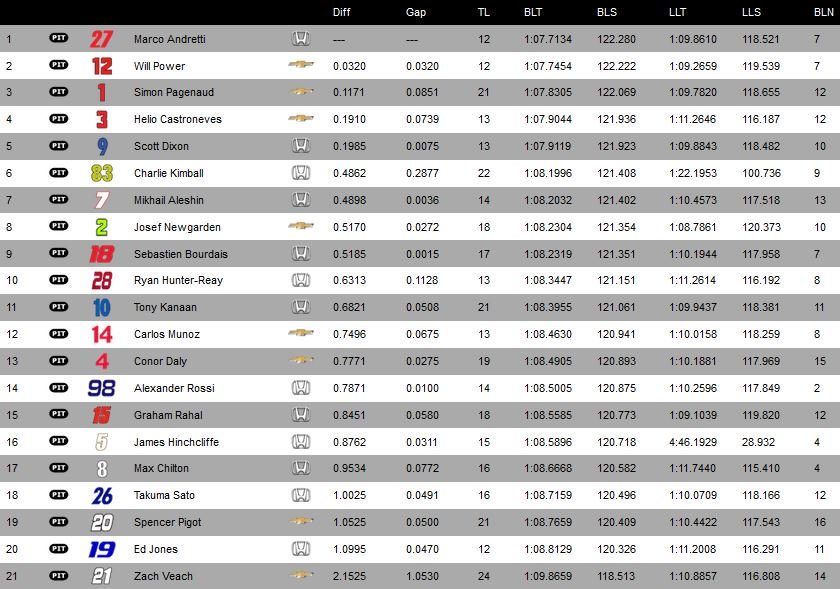Click car number 19 icon for Ed Jones

point(102,549)
